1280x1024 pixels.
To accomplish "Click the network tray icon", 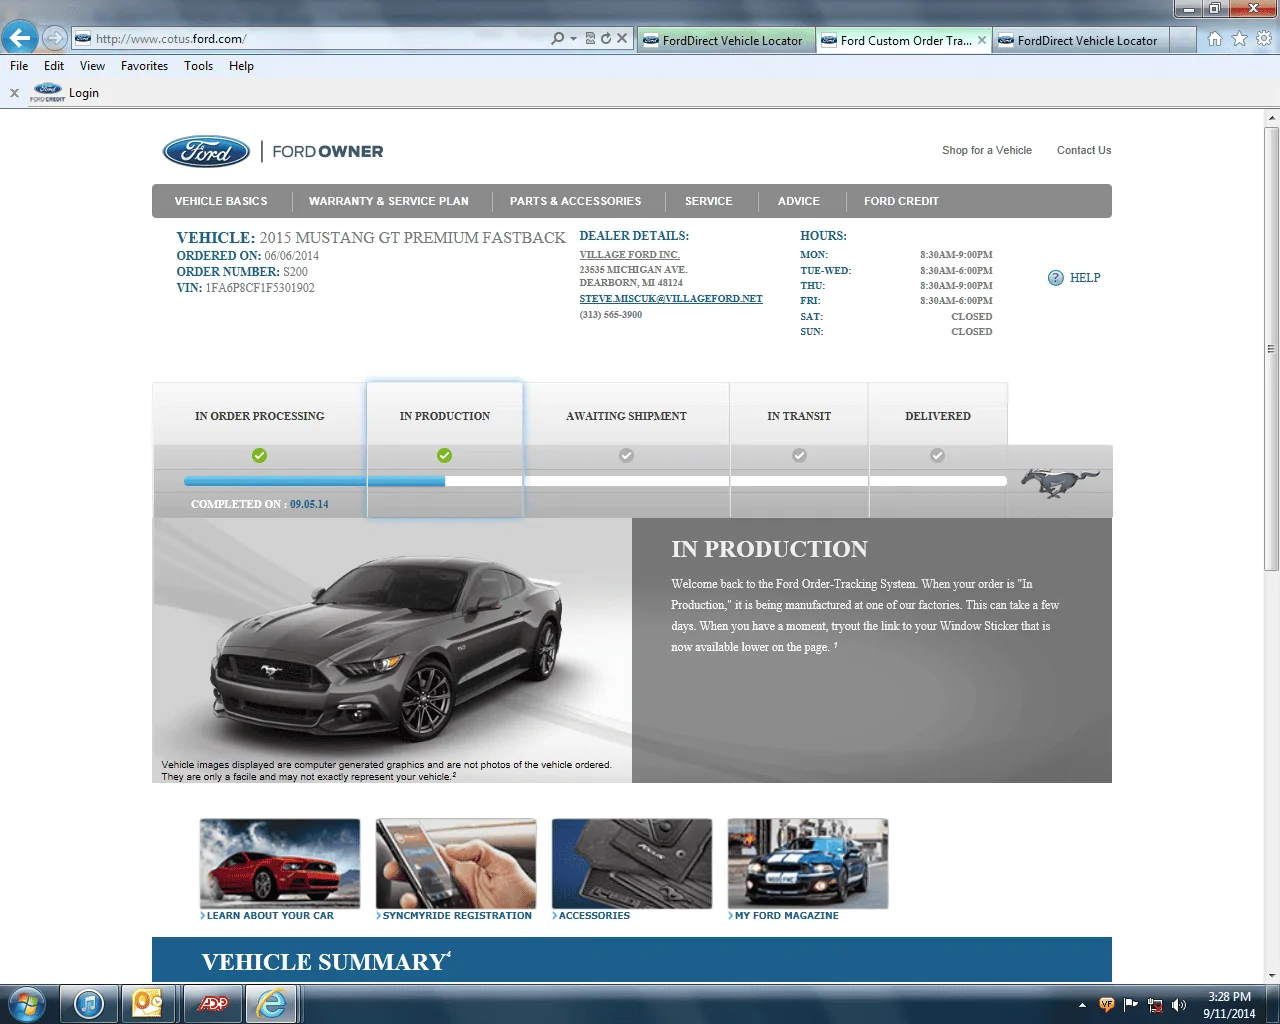I will click(1155, 1005).
